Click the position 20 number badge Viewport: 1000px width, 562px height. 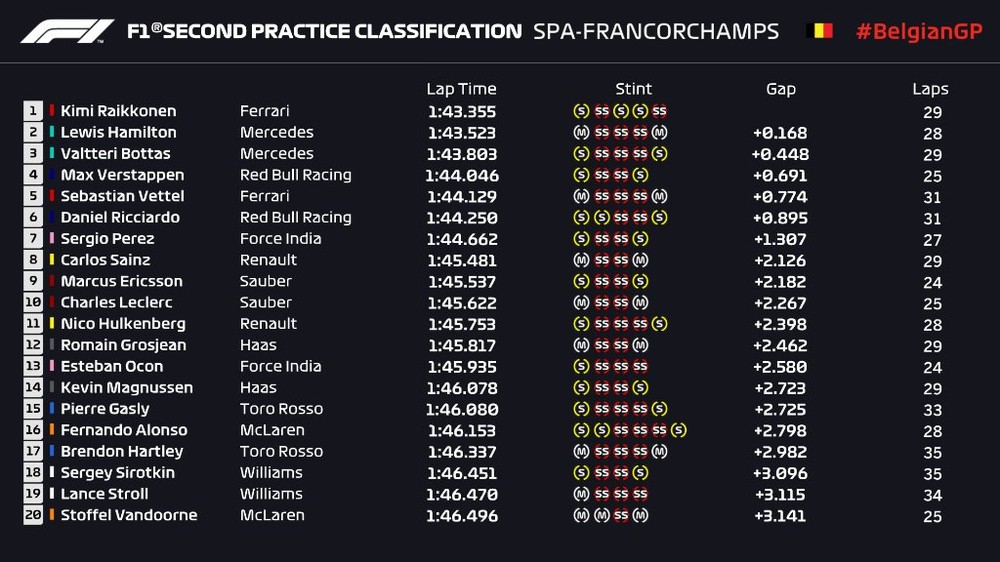coord(33,515)
